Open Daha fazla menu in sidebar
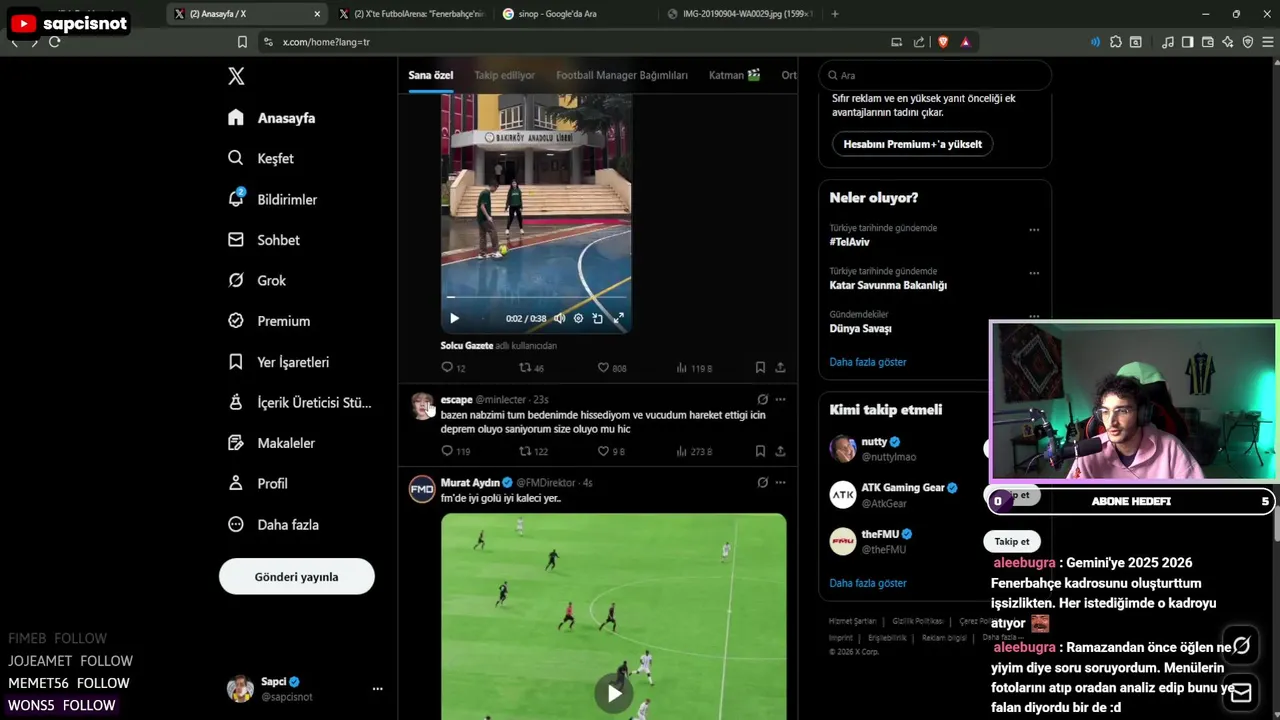This screenshot has width=1280, height=720. point(273,524)
